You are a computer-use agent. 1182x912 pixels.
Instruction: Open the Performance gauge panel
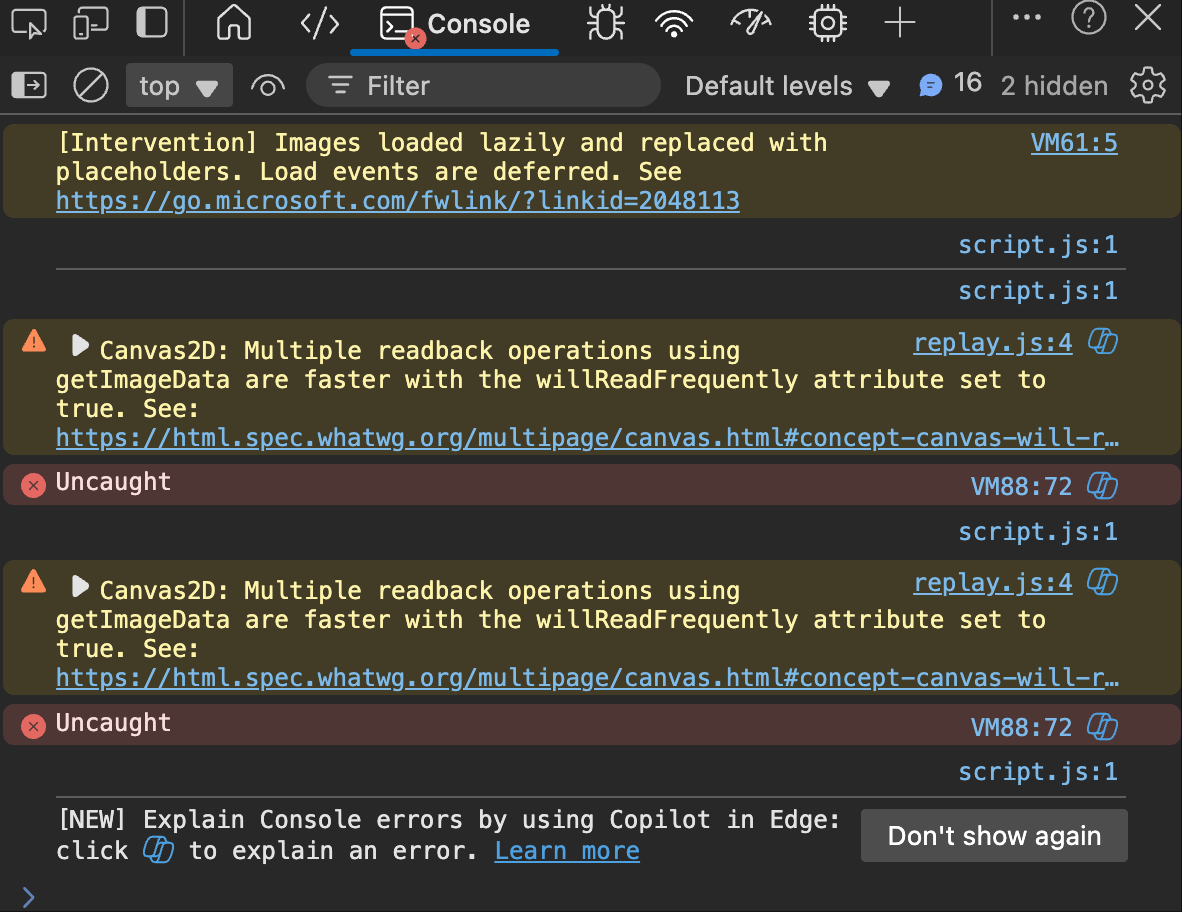tap(751, 24)
